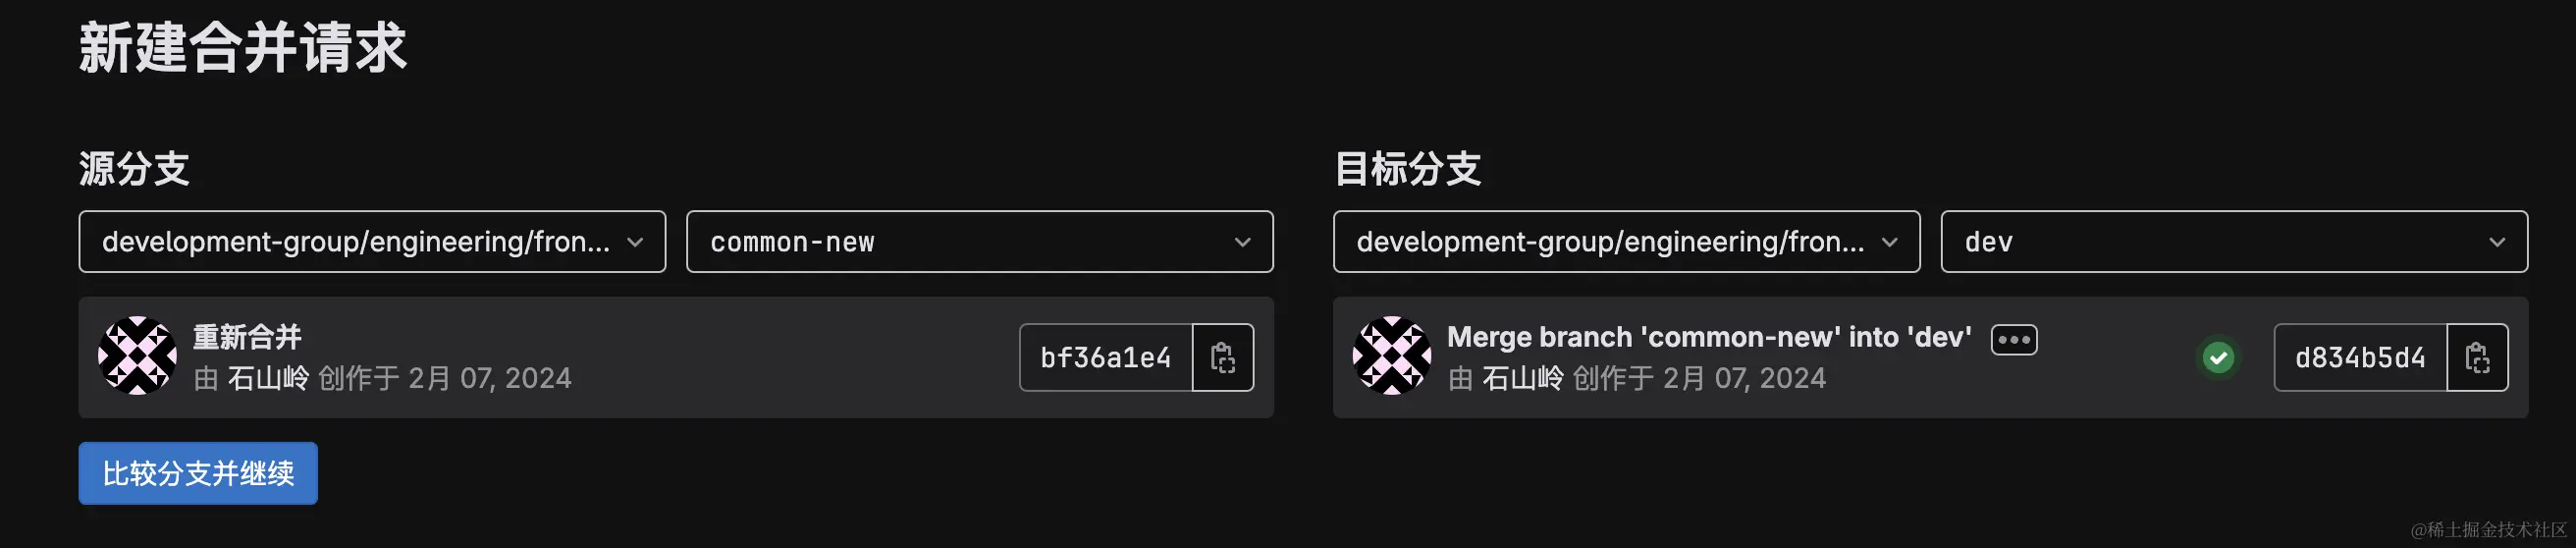Click the green pipeline passed status icon
The height and width of the screenshot is (548, 2576).
pyautogui.click(x=2218, y=357)
